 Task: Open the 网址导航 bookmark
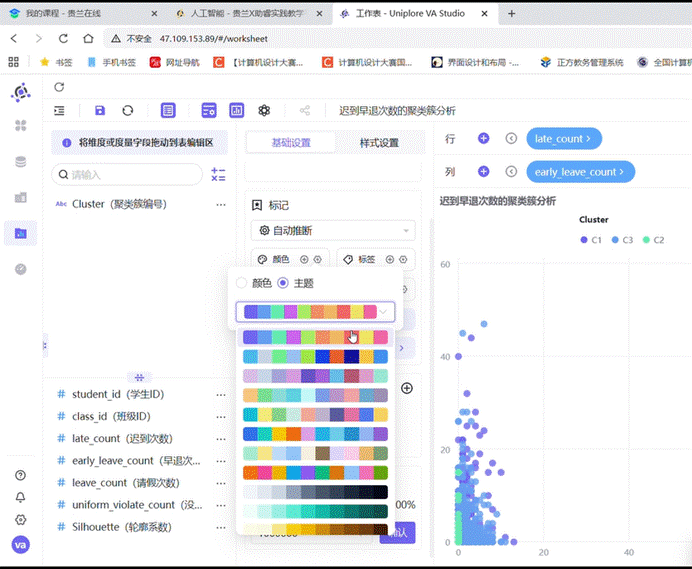(175, 62)
